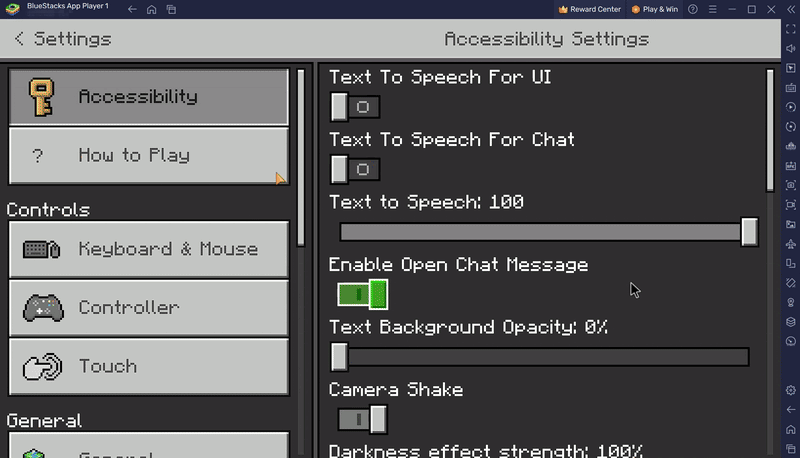The height and width of the screenshot is (458, 800).
Task: Go back using the Settings back chevron
Action: pos(19,40)
